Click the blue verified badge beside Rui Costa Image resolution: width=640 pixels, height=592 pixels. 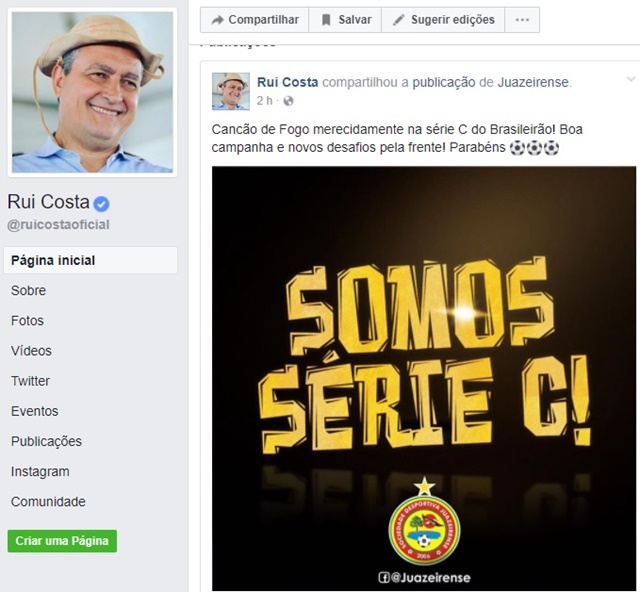point(101,204)
